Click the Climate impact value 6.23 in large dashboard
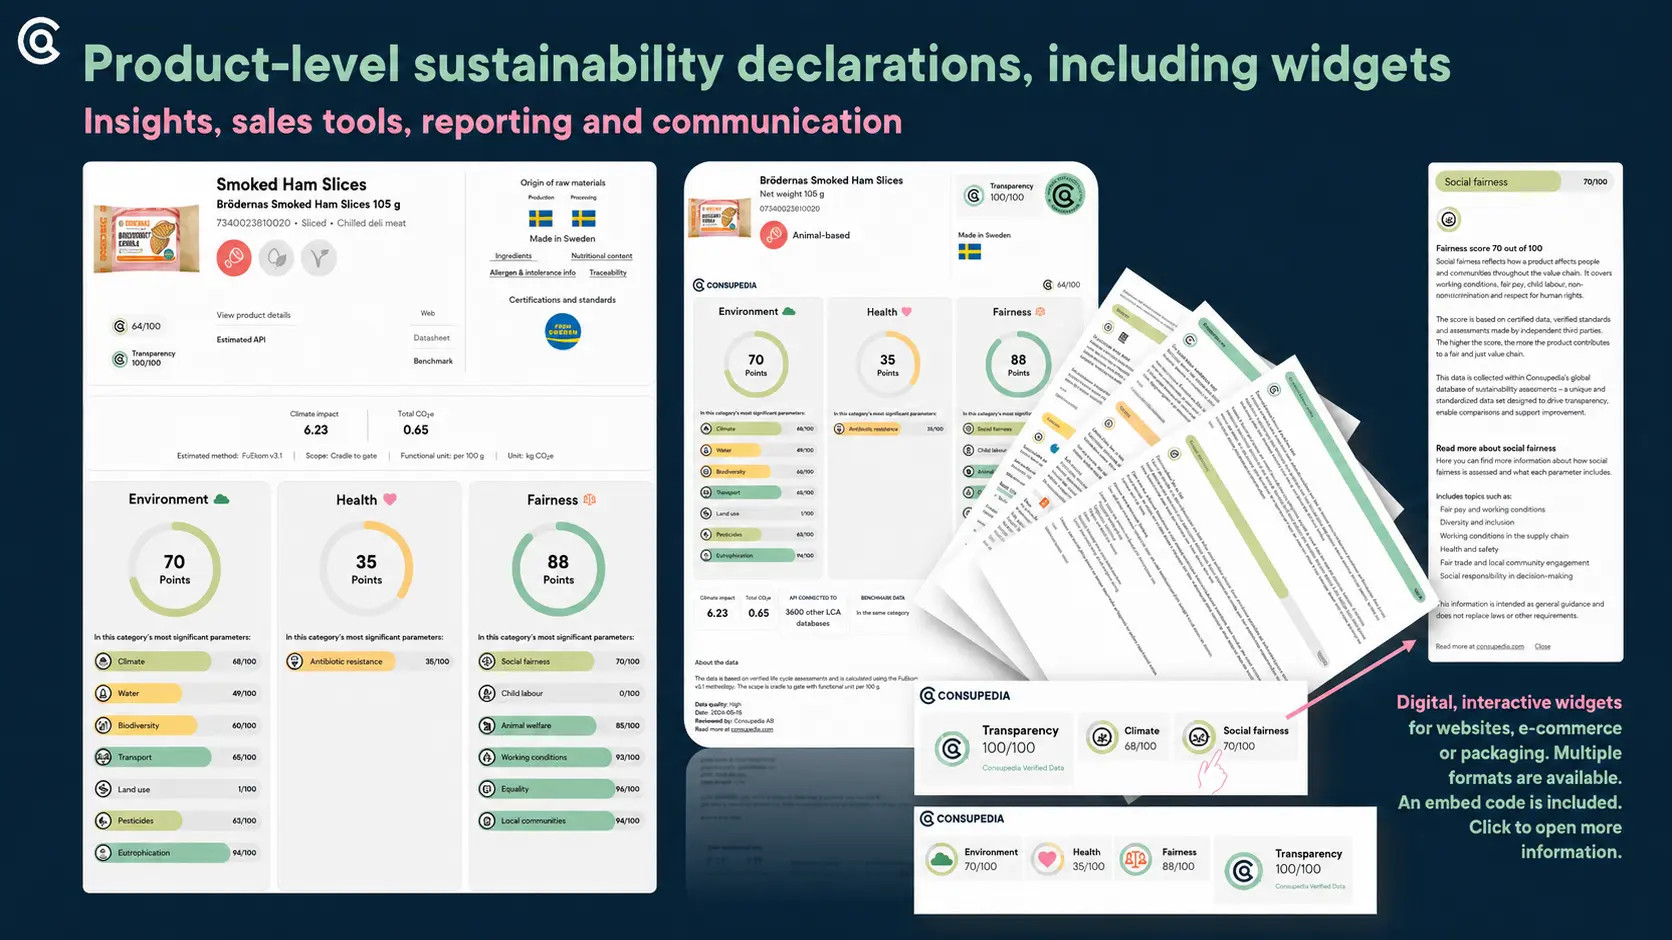The height and width of the screenshot is (940, 1672). coord(316,430)
